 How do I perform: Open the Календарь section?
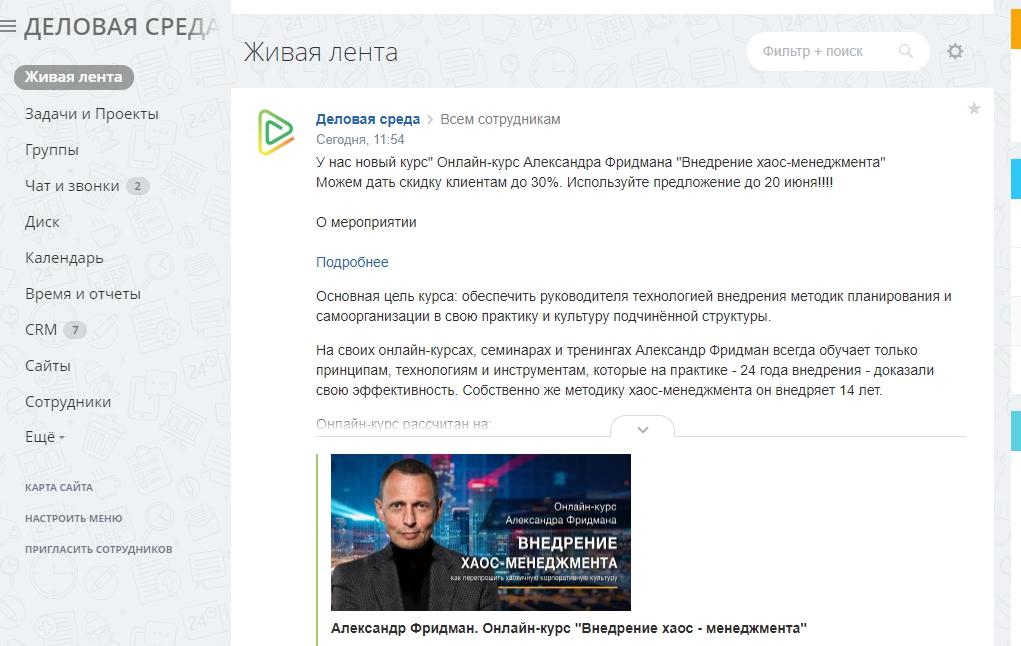pyautogui.click(x=64, y=258)
